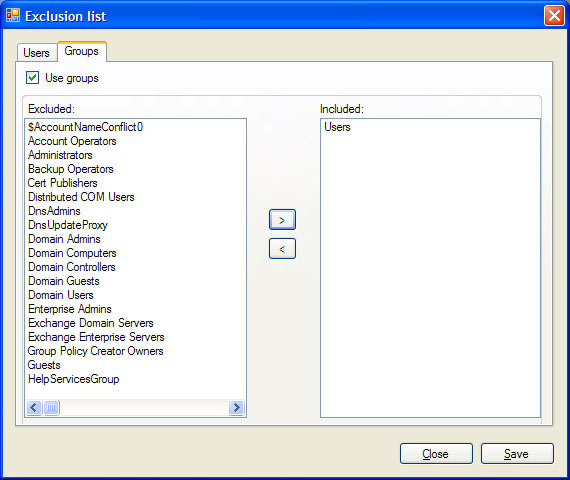Choose Exchange Domain Servers group
570x480 pixels.
coord(91,323)
